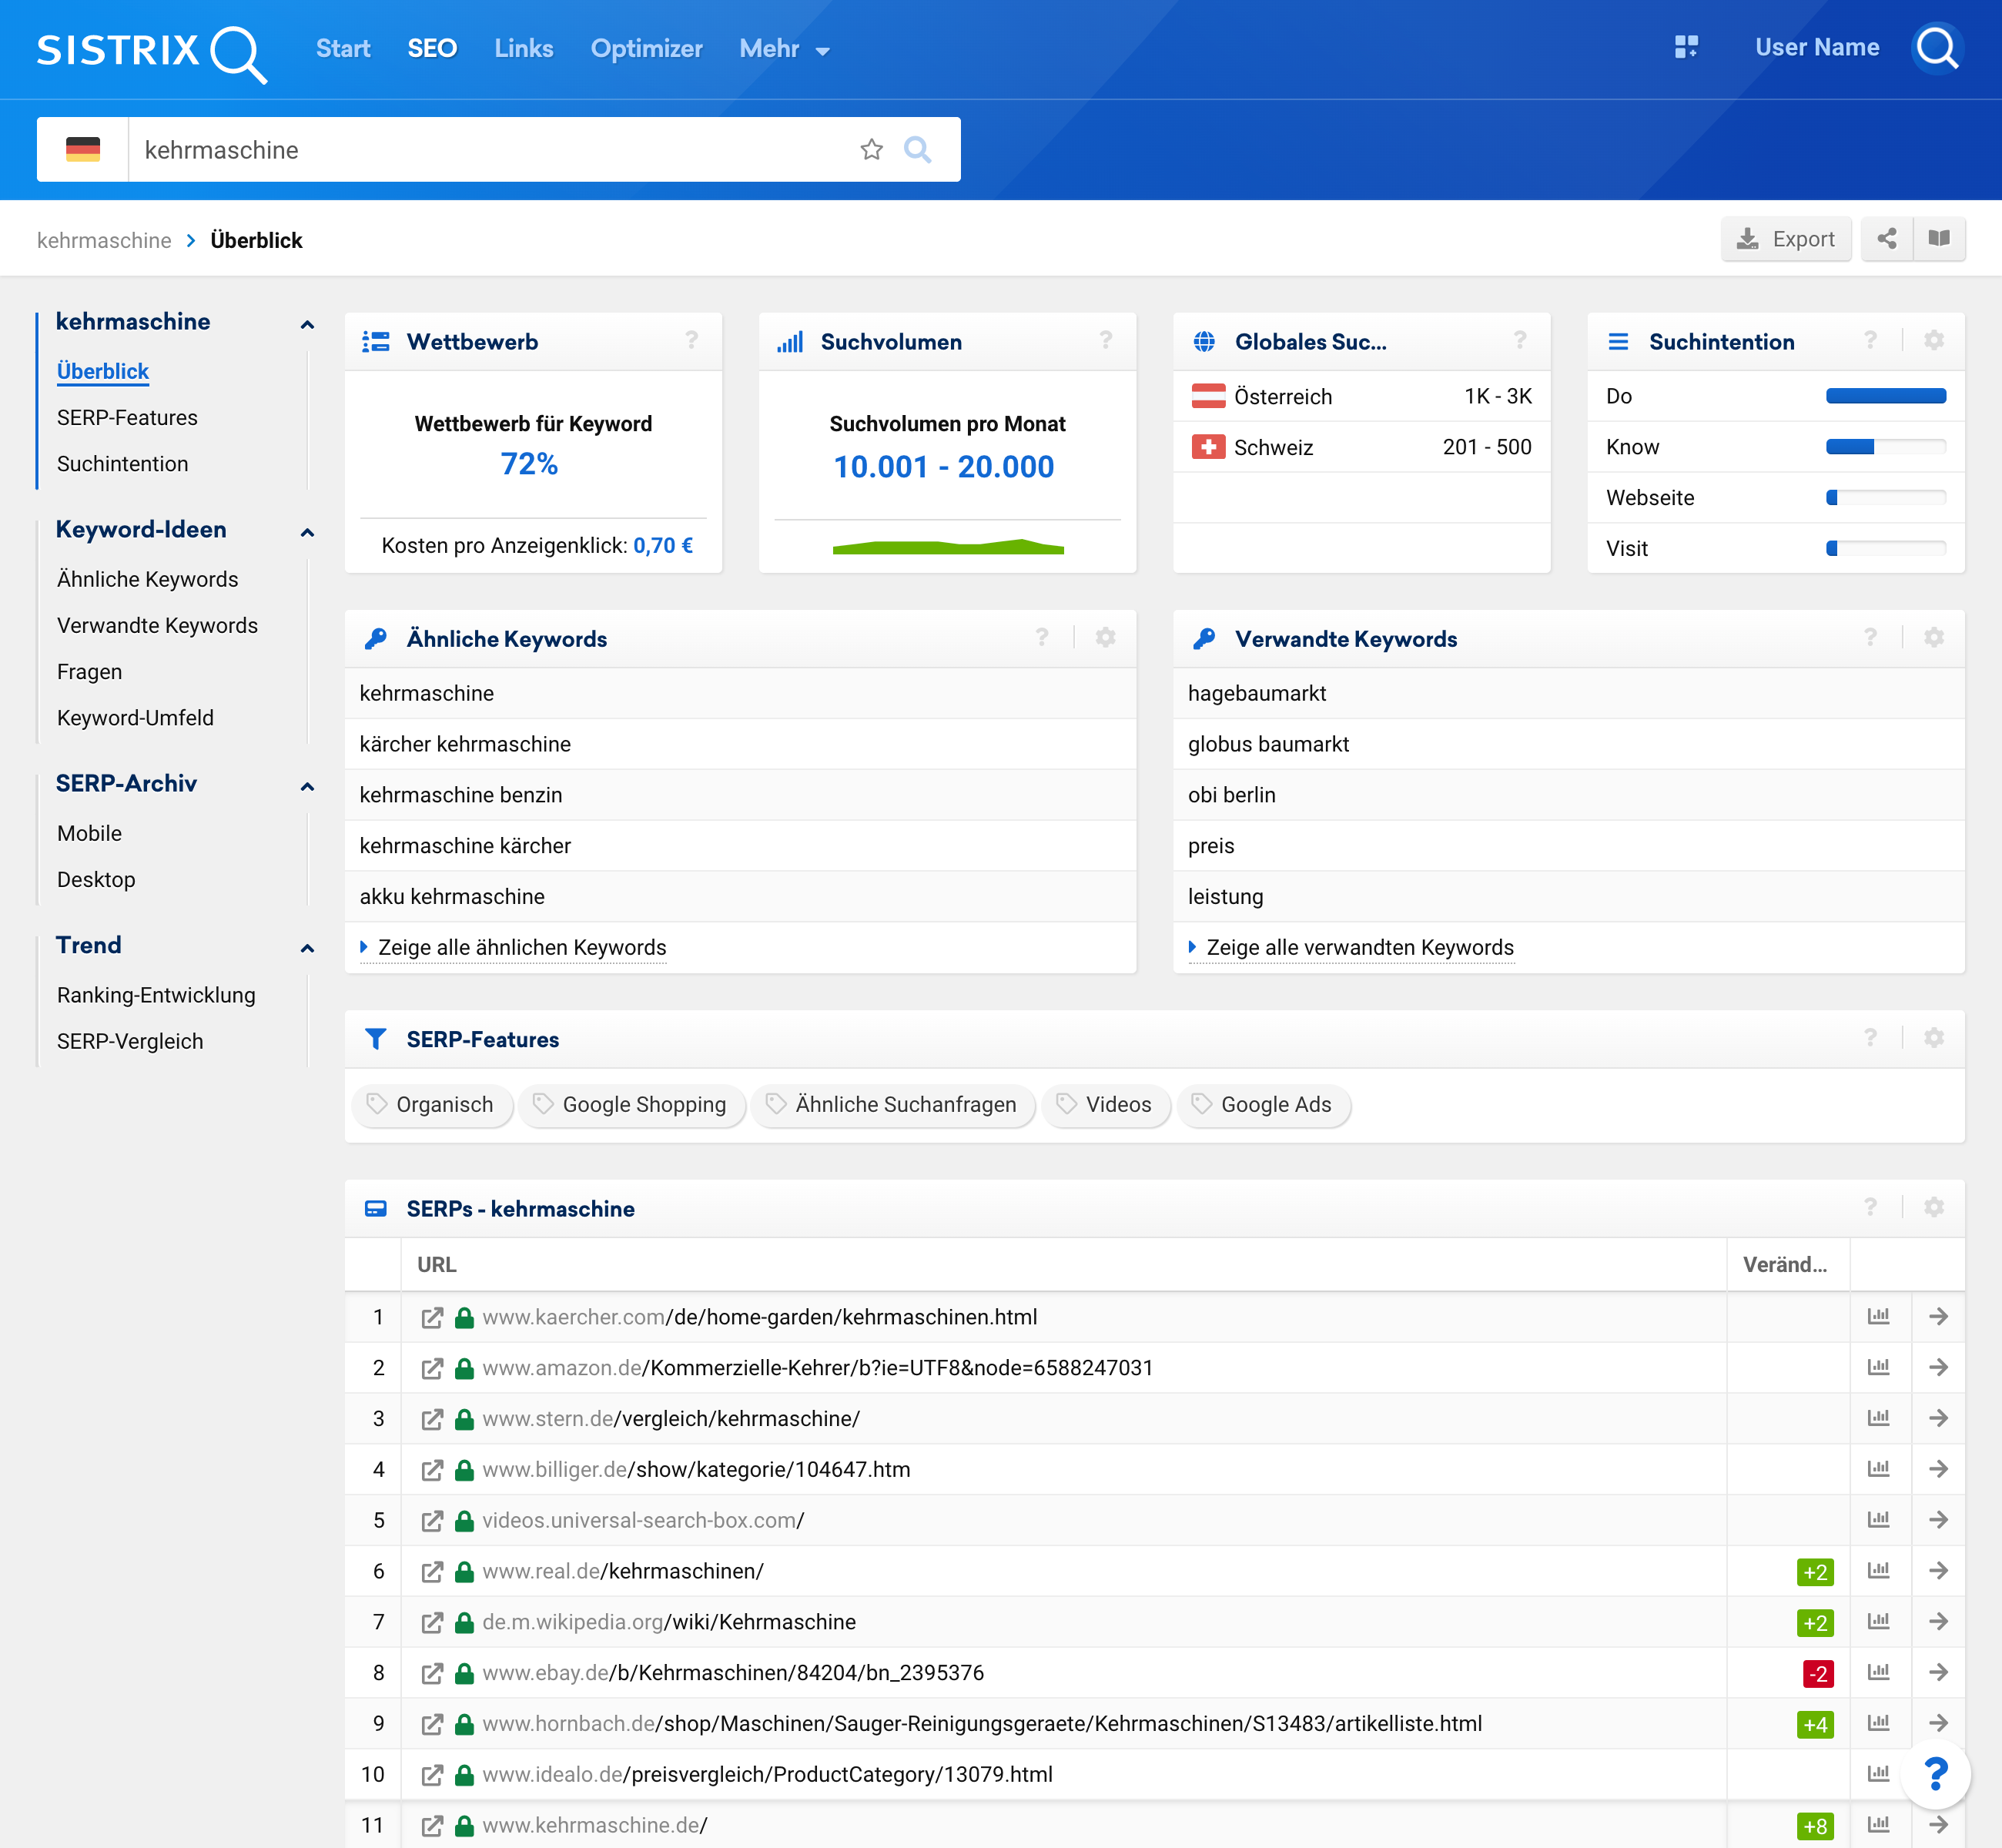Viewport: 2002px width, 1848px height.
Task: Click external link icon for amazon.de result
Action: pos(431,1368)
